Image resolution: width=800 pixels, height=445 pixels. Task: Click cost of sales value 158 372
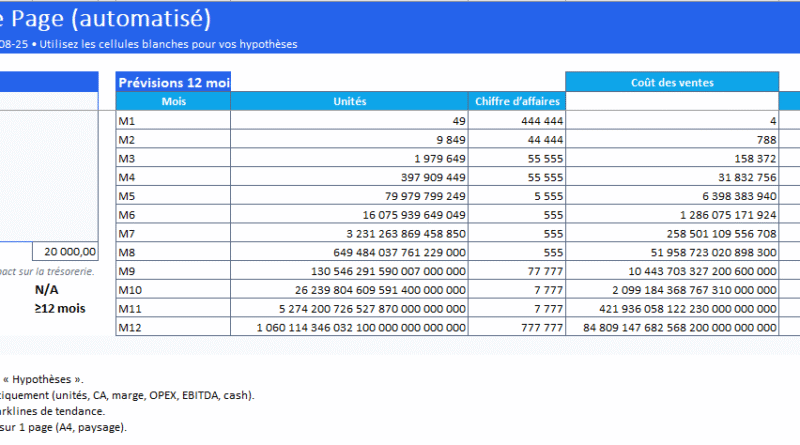point(671,158)
